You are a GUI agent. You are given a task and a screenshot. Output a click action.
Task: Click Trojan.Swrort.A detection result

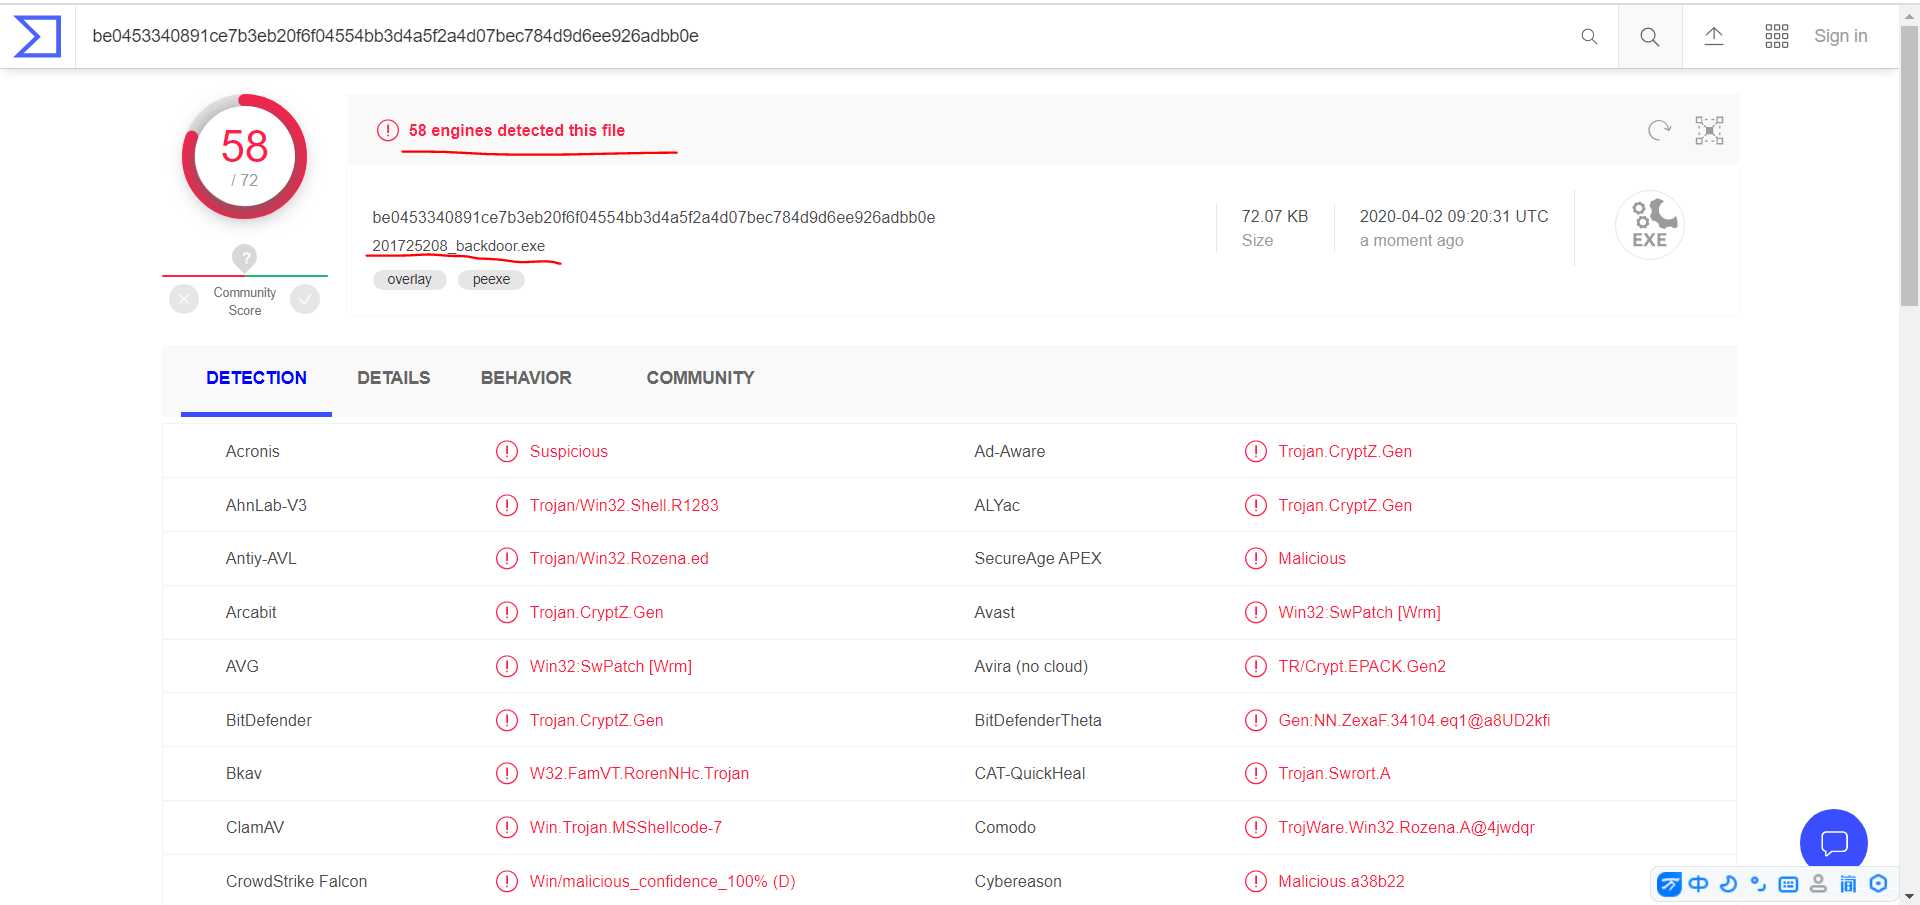(x=1334, y=774)
